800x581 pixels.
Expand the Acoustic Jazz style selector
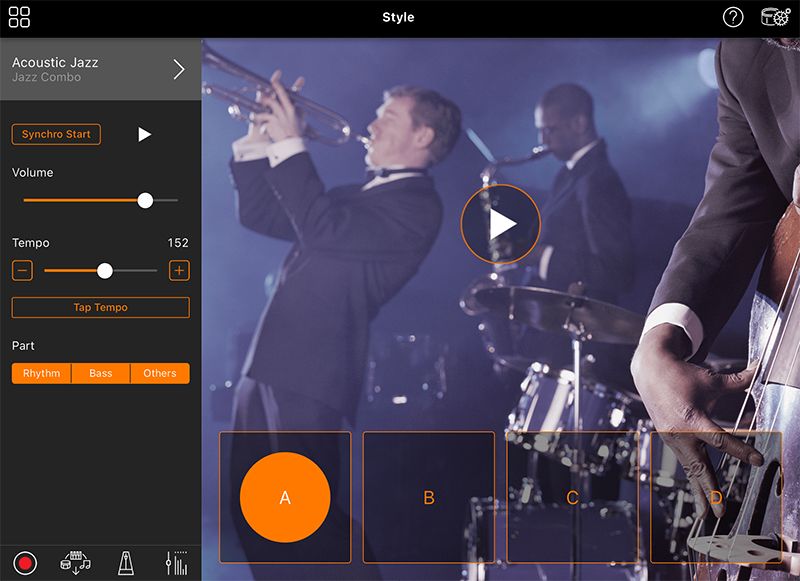179,69
